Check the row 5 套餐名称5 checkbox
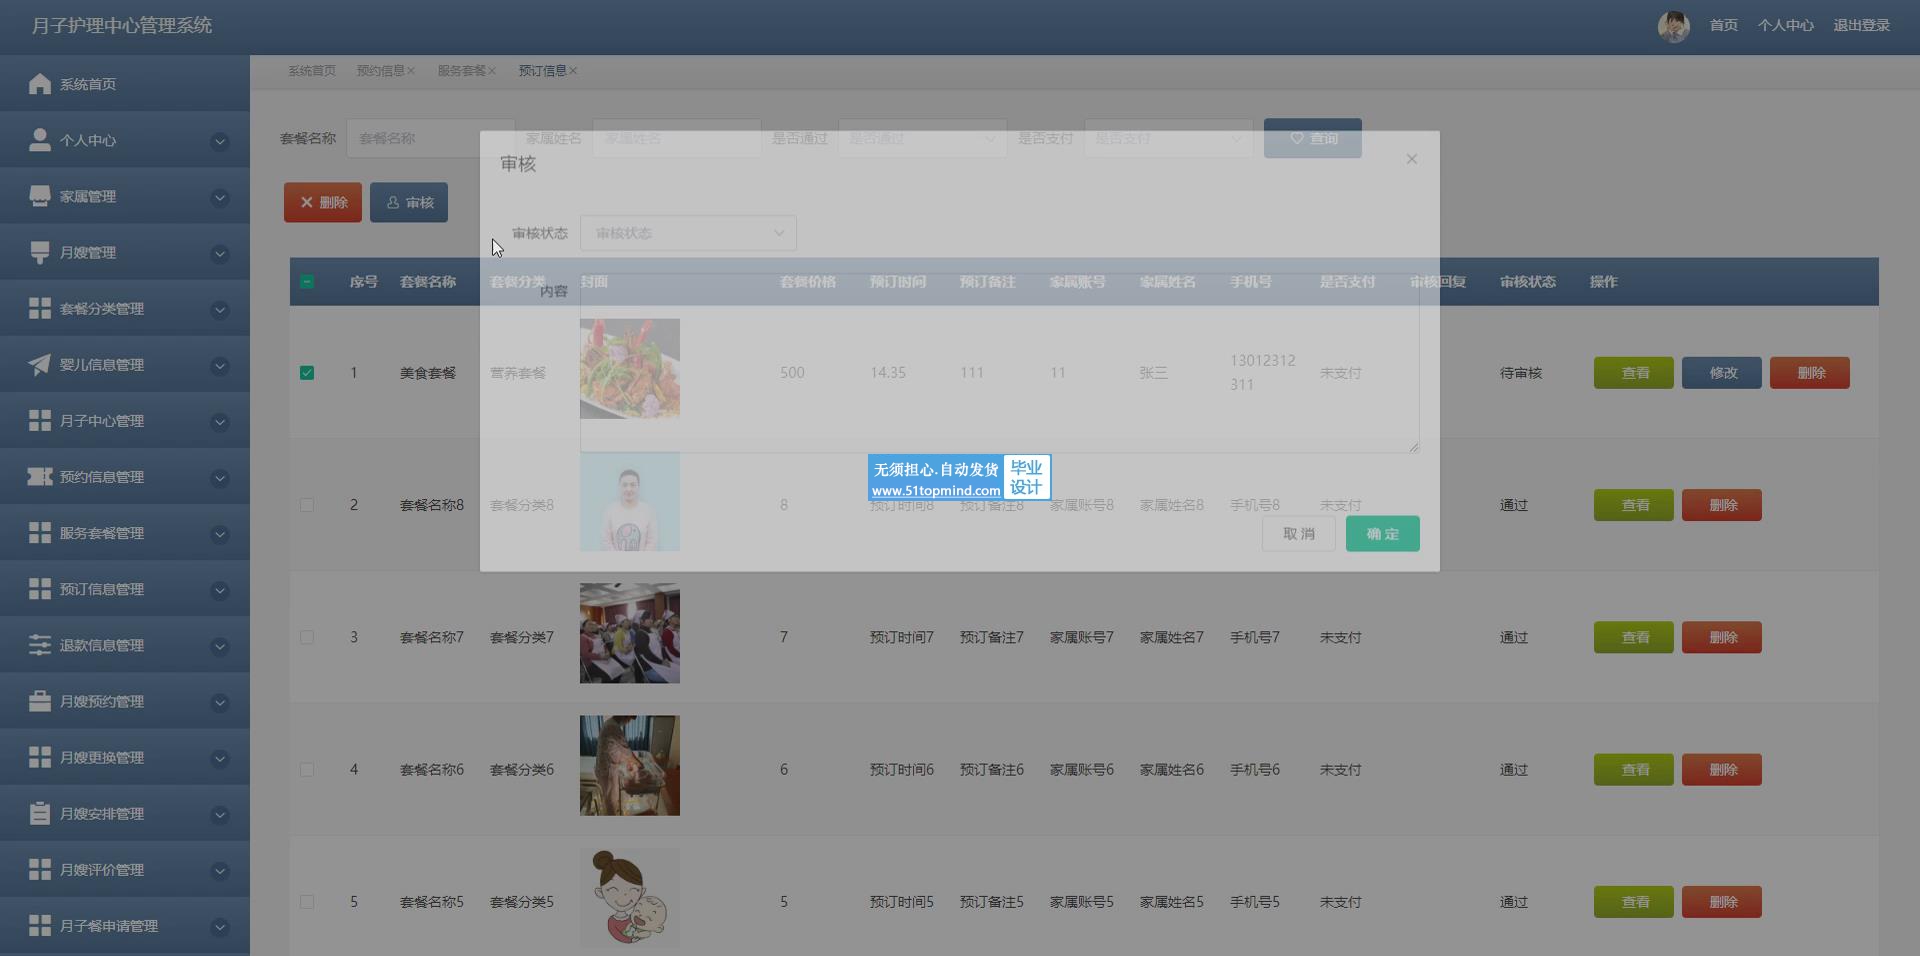The width and height of the screenshot is (1920, 956). click(x=307, y=902)
